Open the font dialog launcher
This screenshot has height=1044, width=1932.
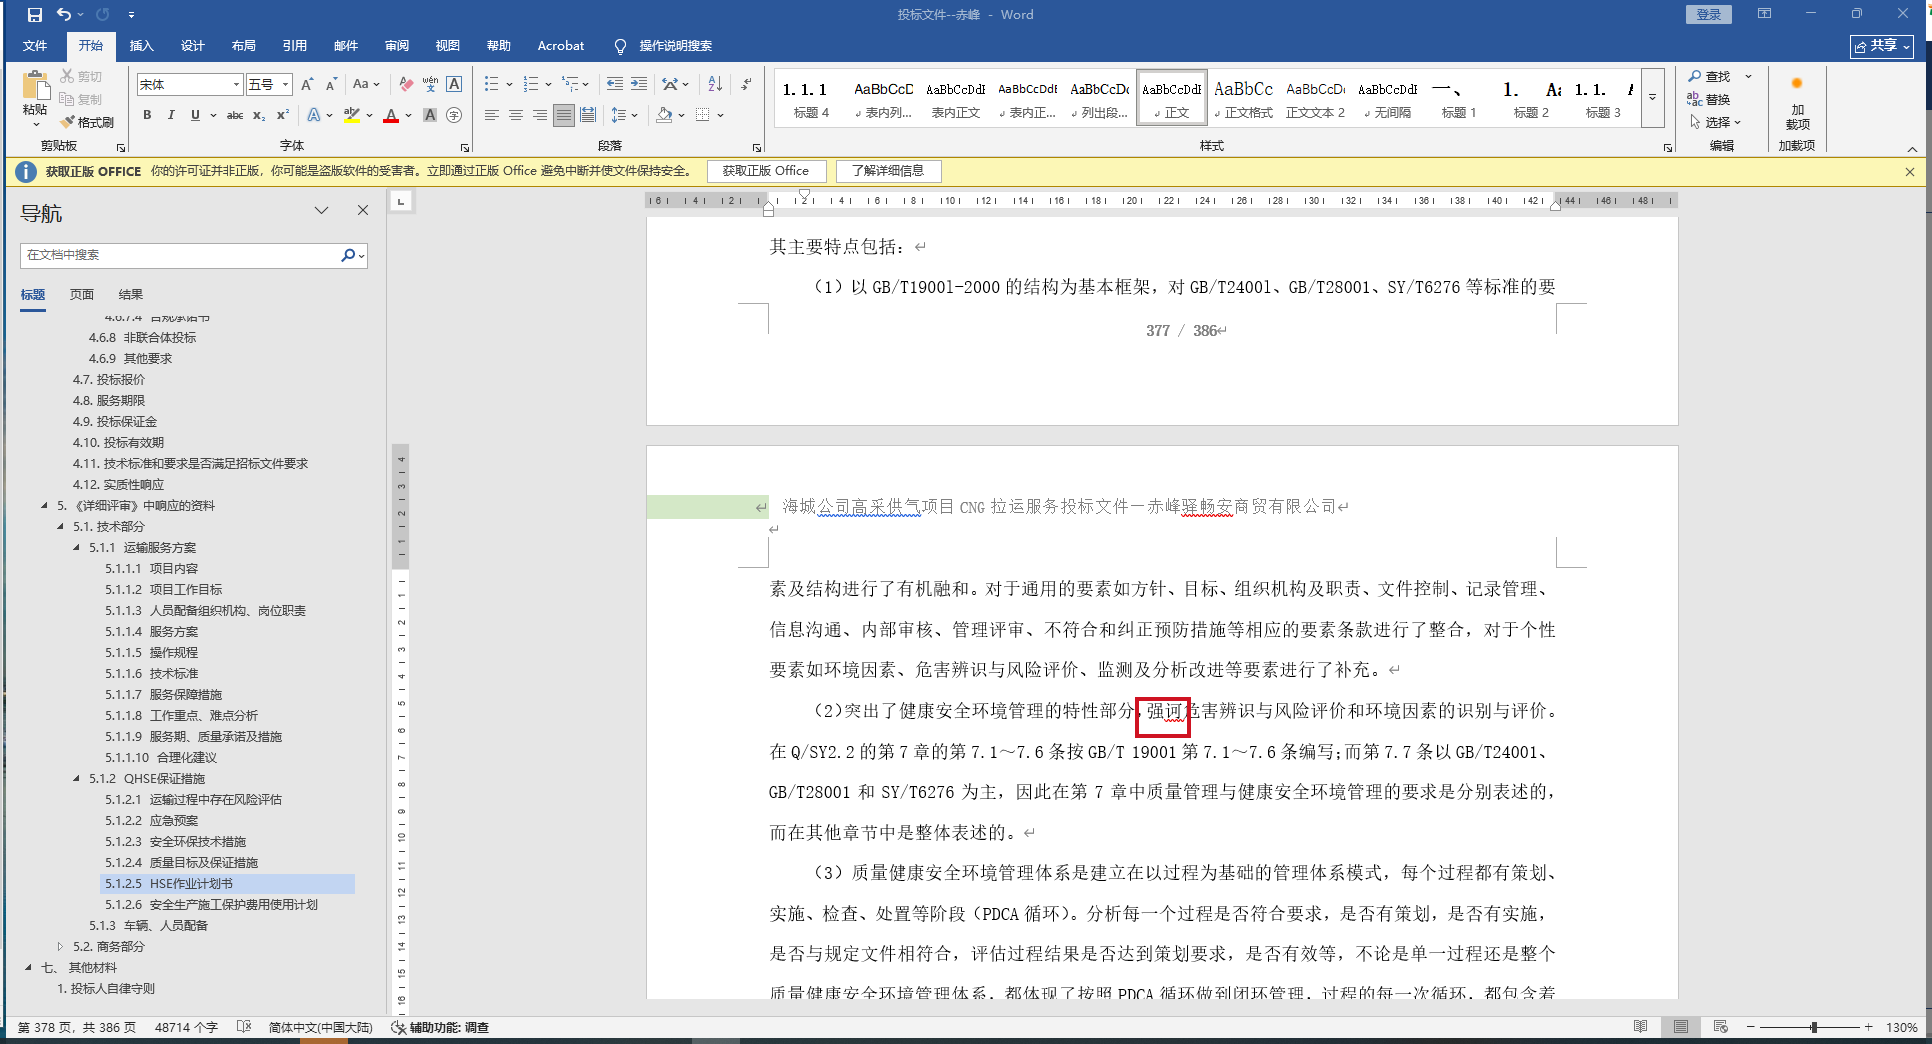[465, 147]
